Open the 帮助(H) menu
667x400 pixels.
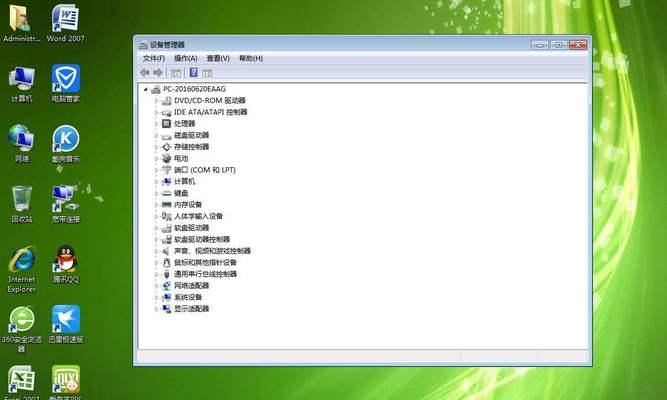click(251, 58)
